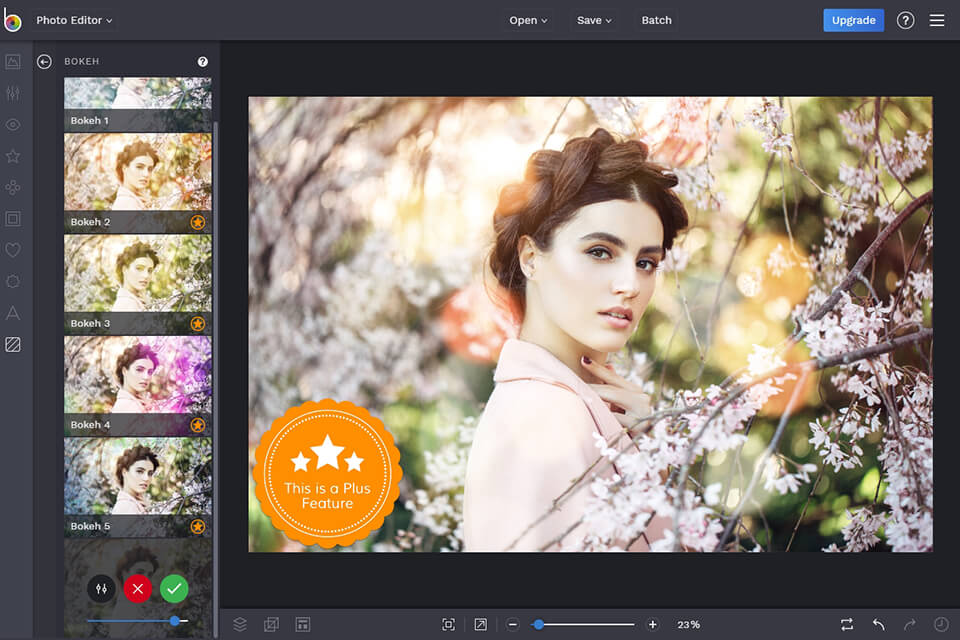Select the Bokeh 3 effect thumbnail
This screenshot has height=640, width=960.
tap(137, 283)
